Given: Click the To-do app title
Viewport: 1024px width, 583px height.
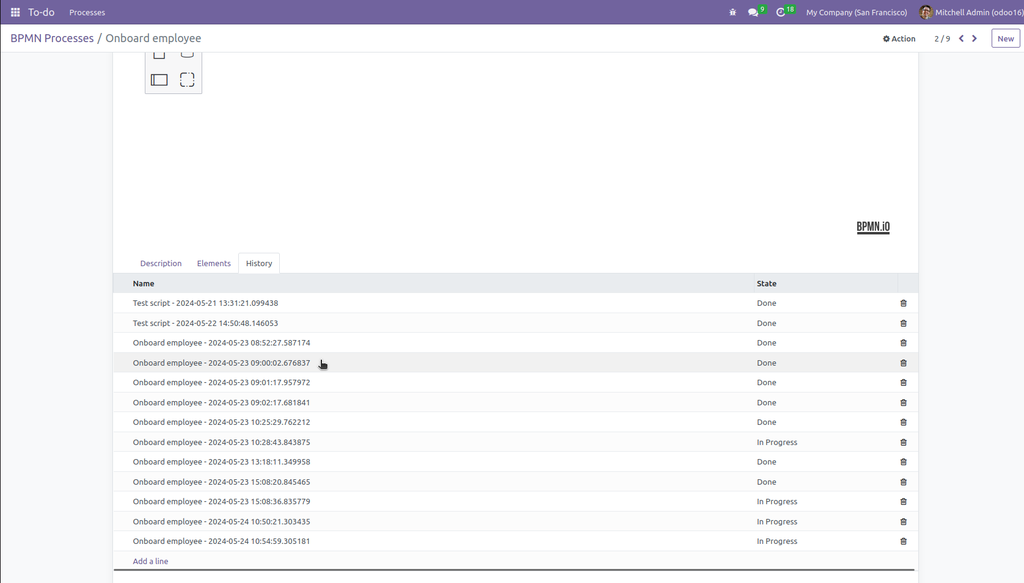Looking at the screenshot, I should (x=41, y=12).
